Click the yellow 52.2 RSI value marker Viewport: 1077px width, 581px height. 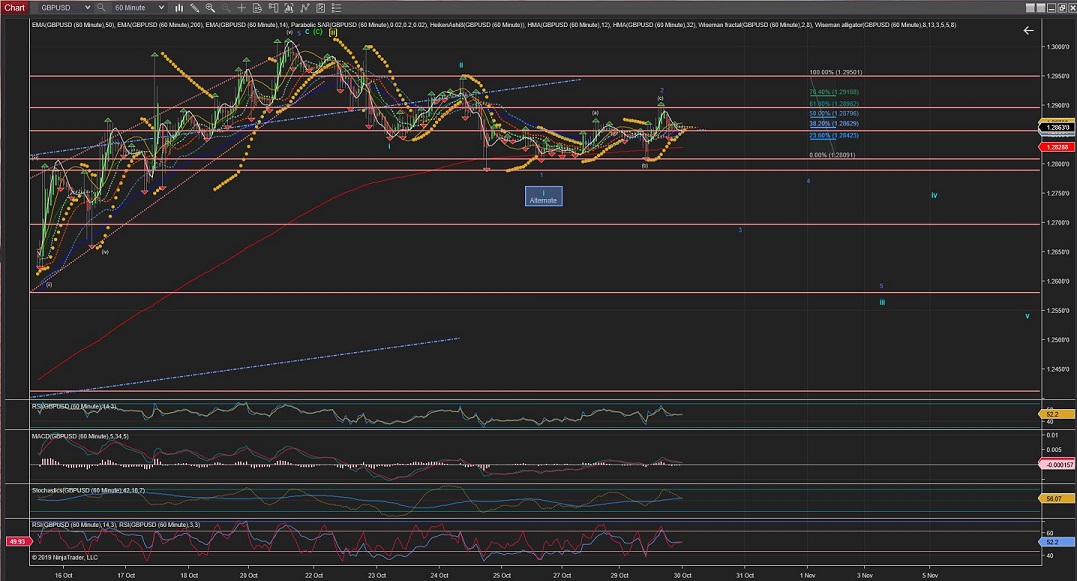tap(1057, 414)
